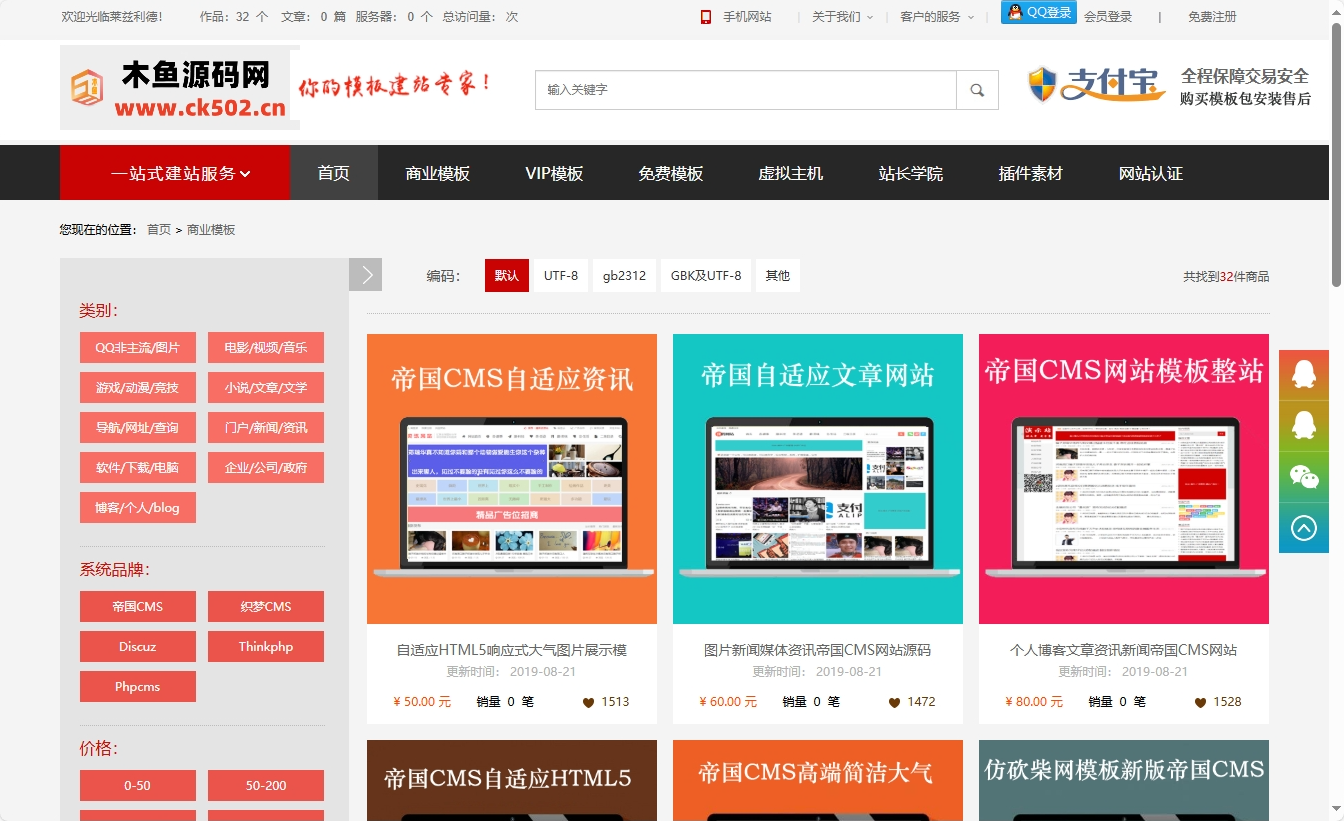
Task: Click the QQ登录 penguin button
Action: pyautogui.click(x=1038, y=12)
